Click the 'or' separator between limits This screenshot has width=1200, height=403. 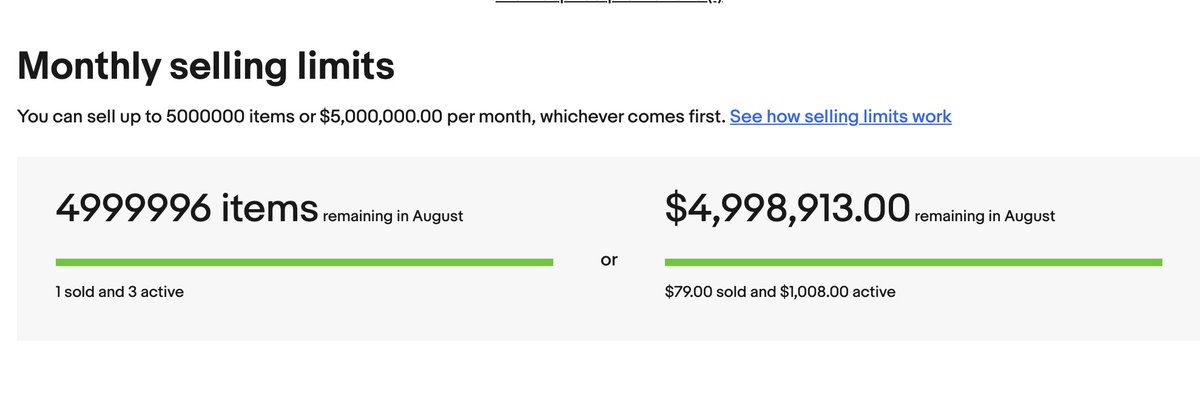pyautogui.click(x=609, y=260)
